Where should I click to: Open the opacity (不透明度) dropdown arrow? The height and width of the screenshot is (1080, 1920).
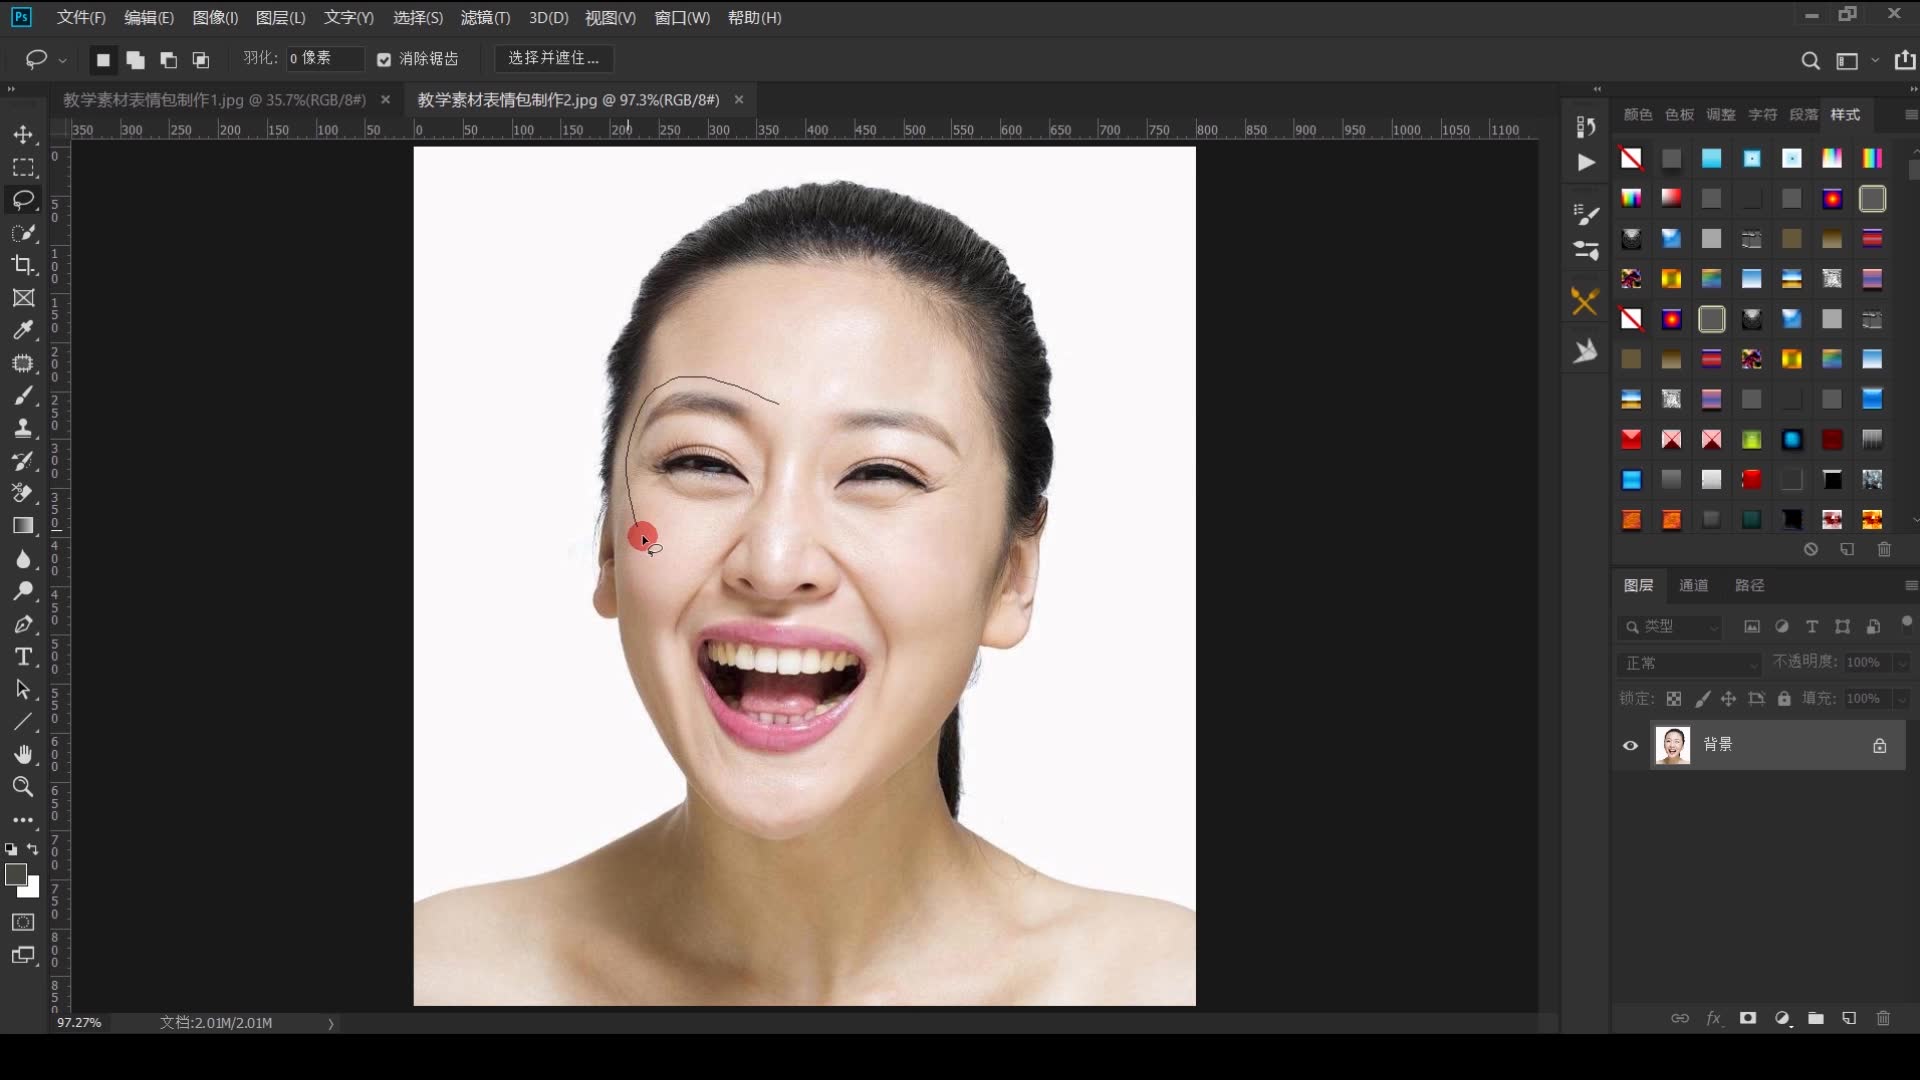(x=1902, y=663)
